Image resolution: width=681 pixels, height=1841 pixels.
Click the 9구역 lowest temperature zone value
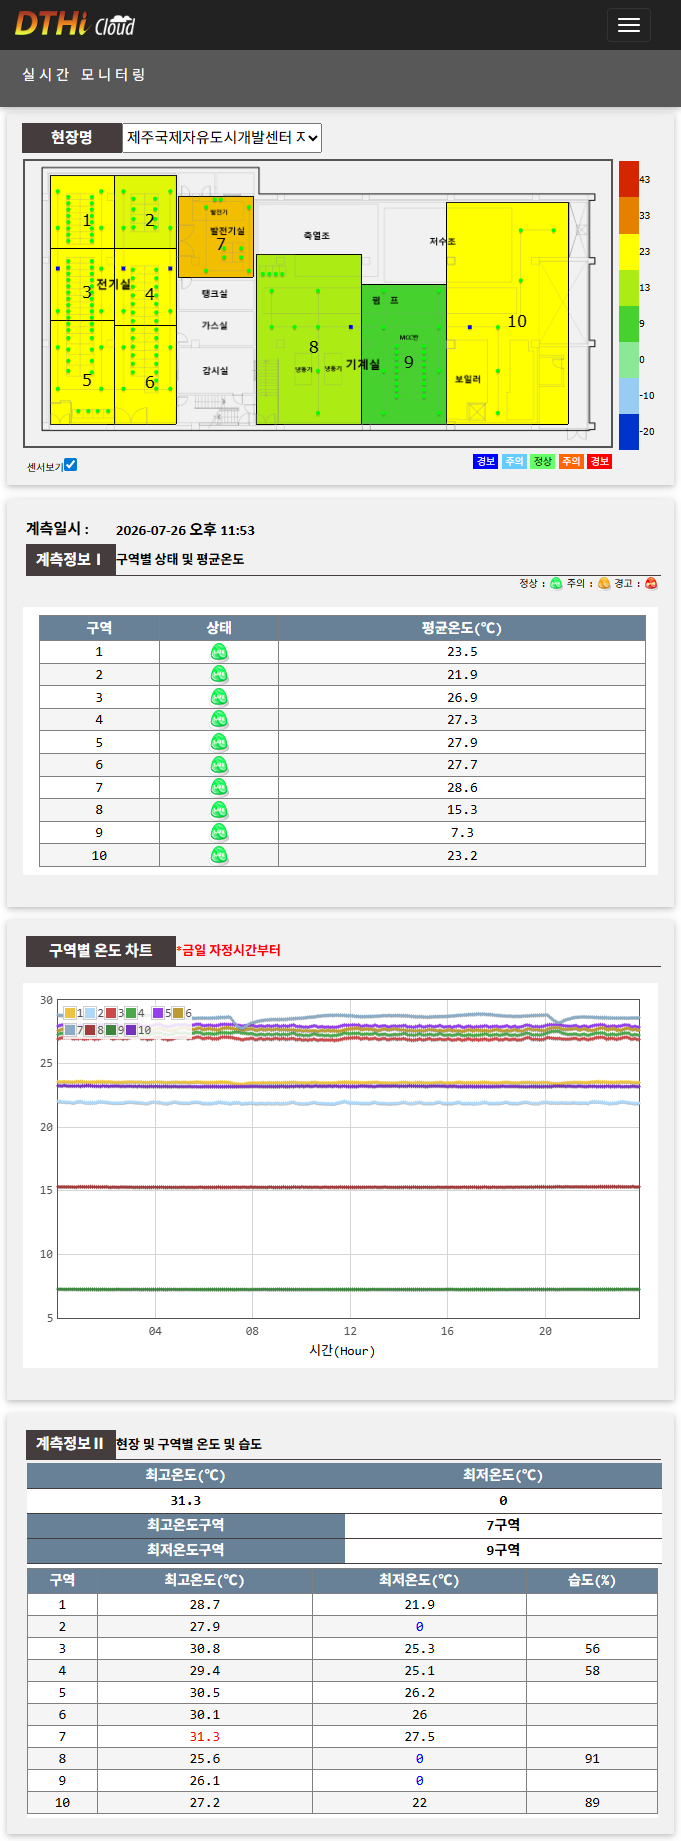pos(503,1550)
